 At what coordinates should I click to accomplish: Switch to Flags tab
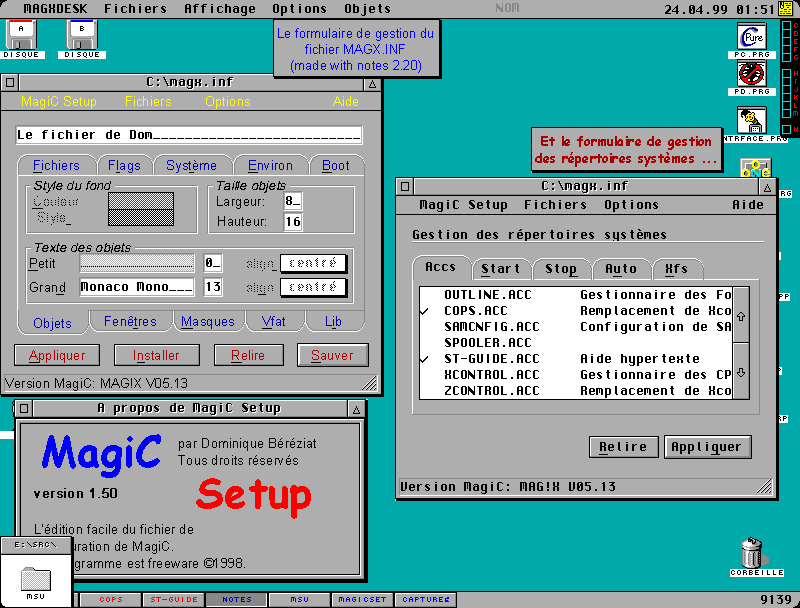(124, 165)
